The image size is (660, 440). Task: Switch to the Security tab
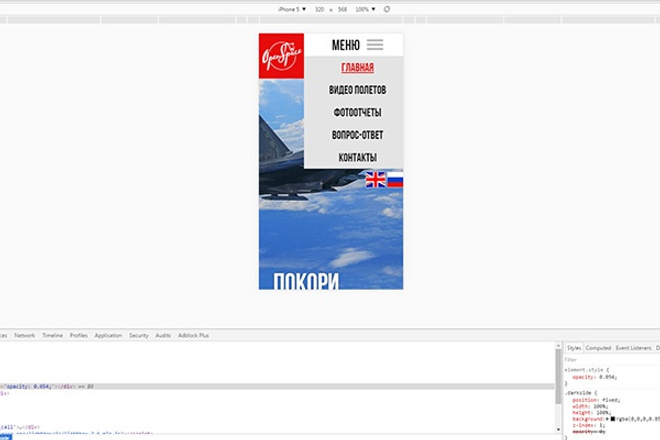coord(139,336)
